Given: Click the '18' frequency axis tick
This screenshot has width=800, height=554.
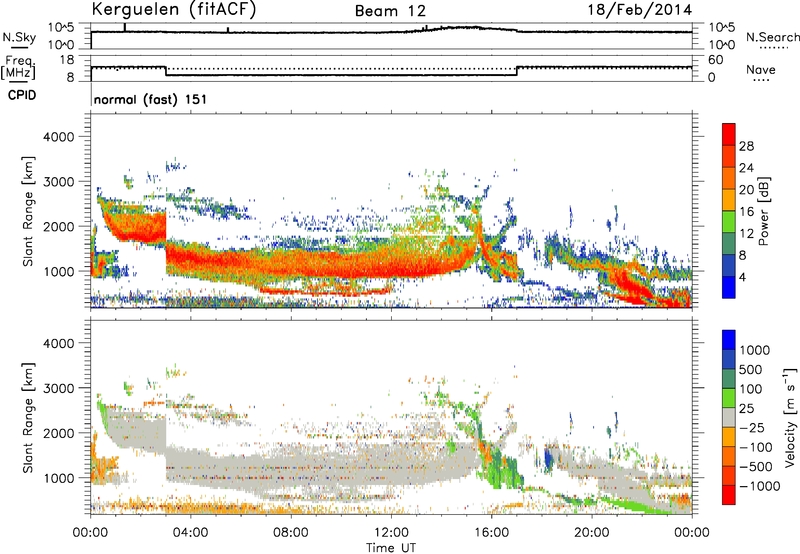Looking at the screenshot, I should 67,60.
